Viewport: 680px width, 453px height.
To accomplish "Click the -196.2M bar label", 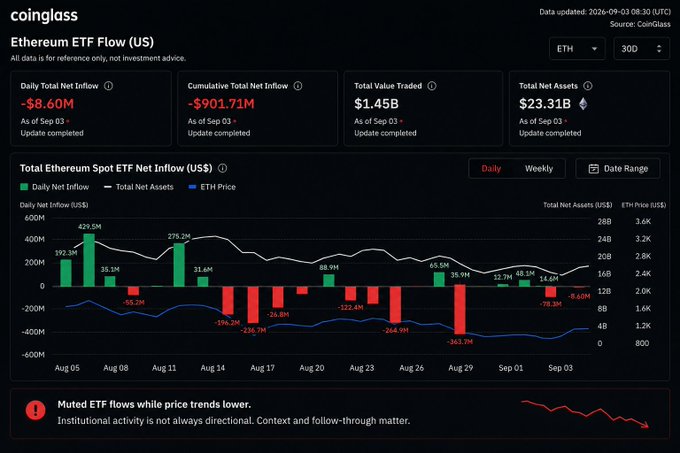I will (227, 323).
